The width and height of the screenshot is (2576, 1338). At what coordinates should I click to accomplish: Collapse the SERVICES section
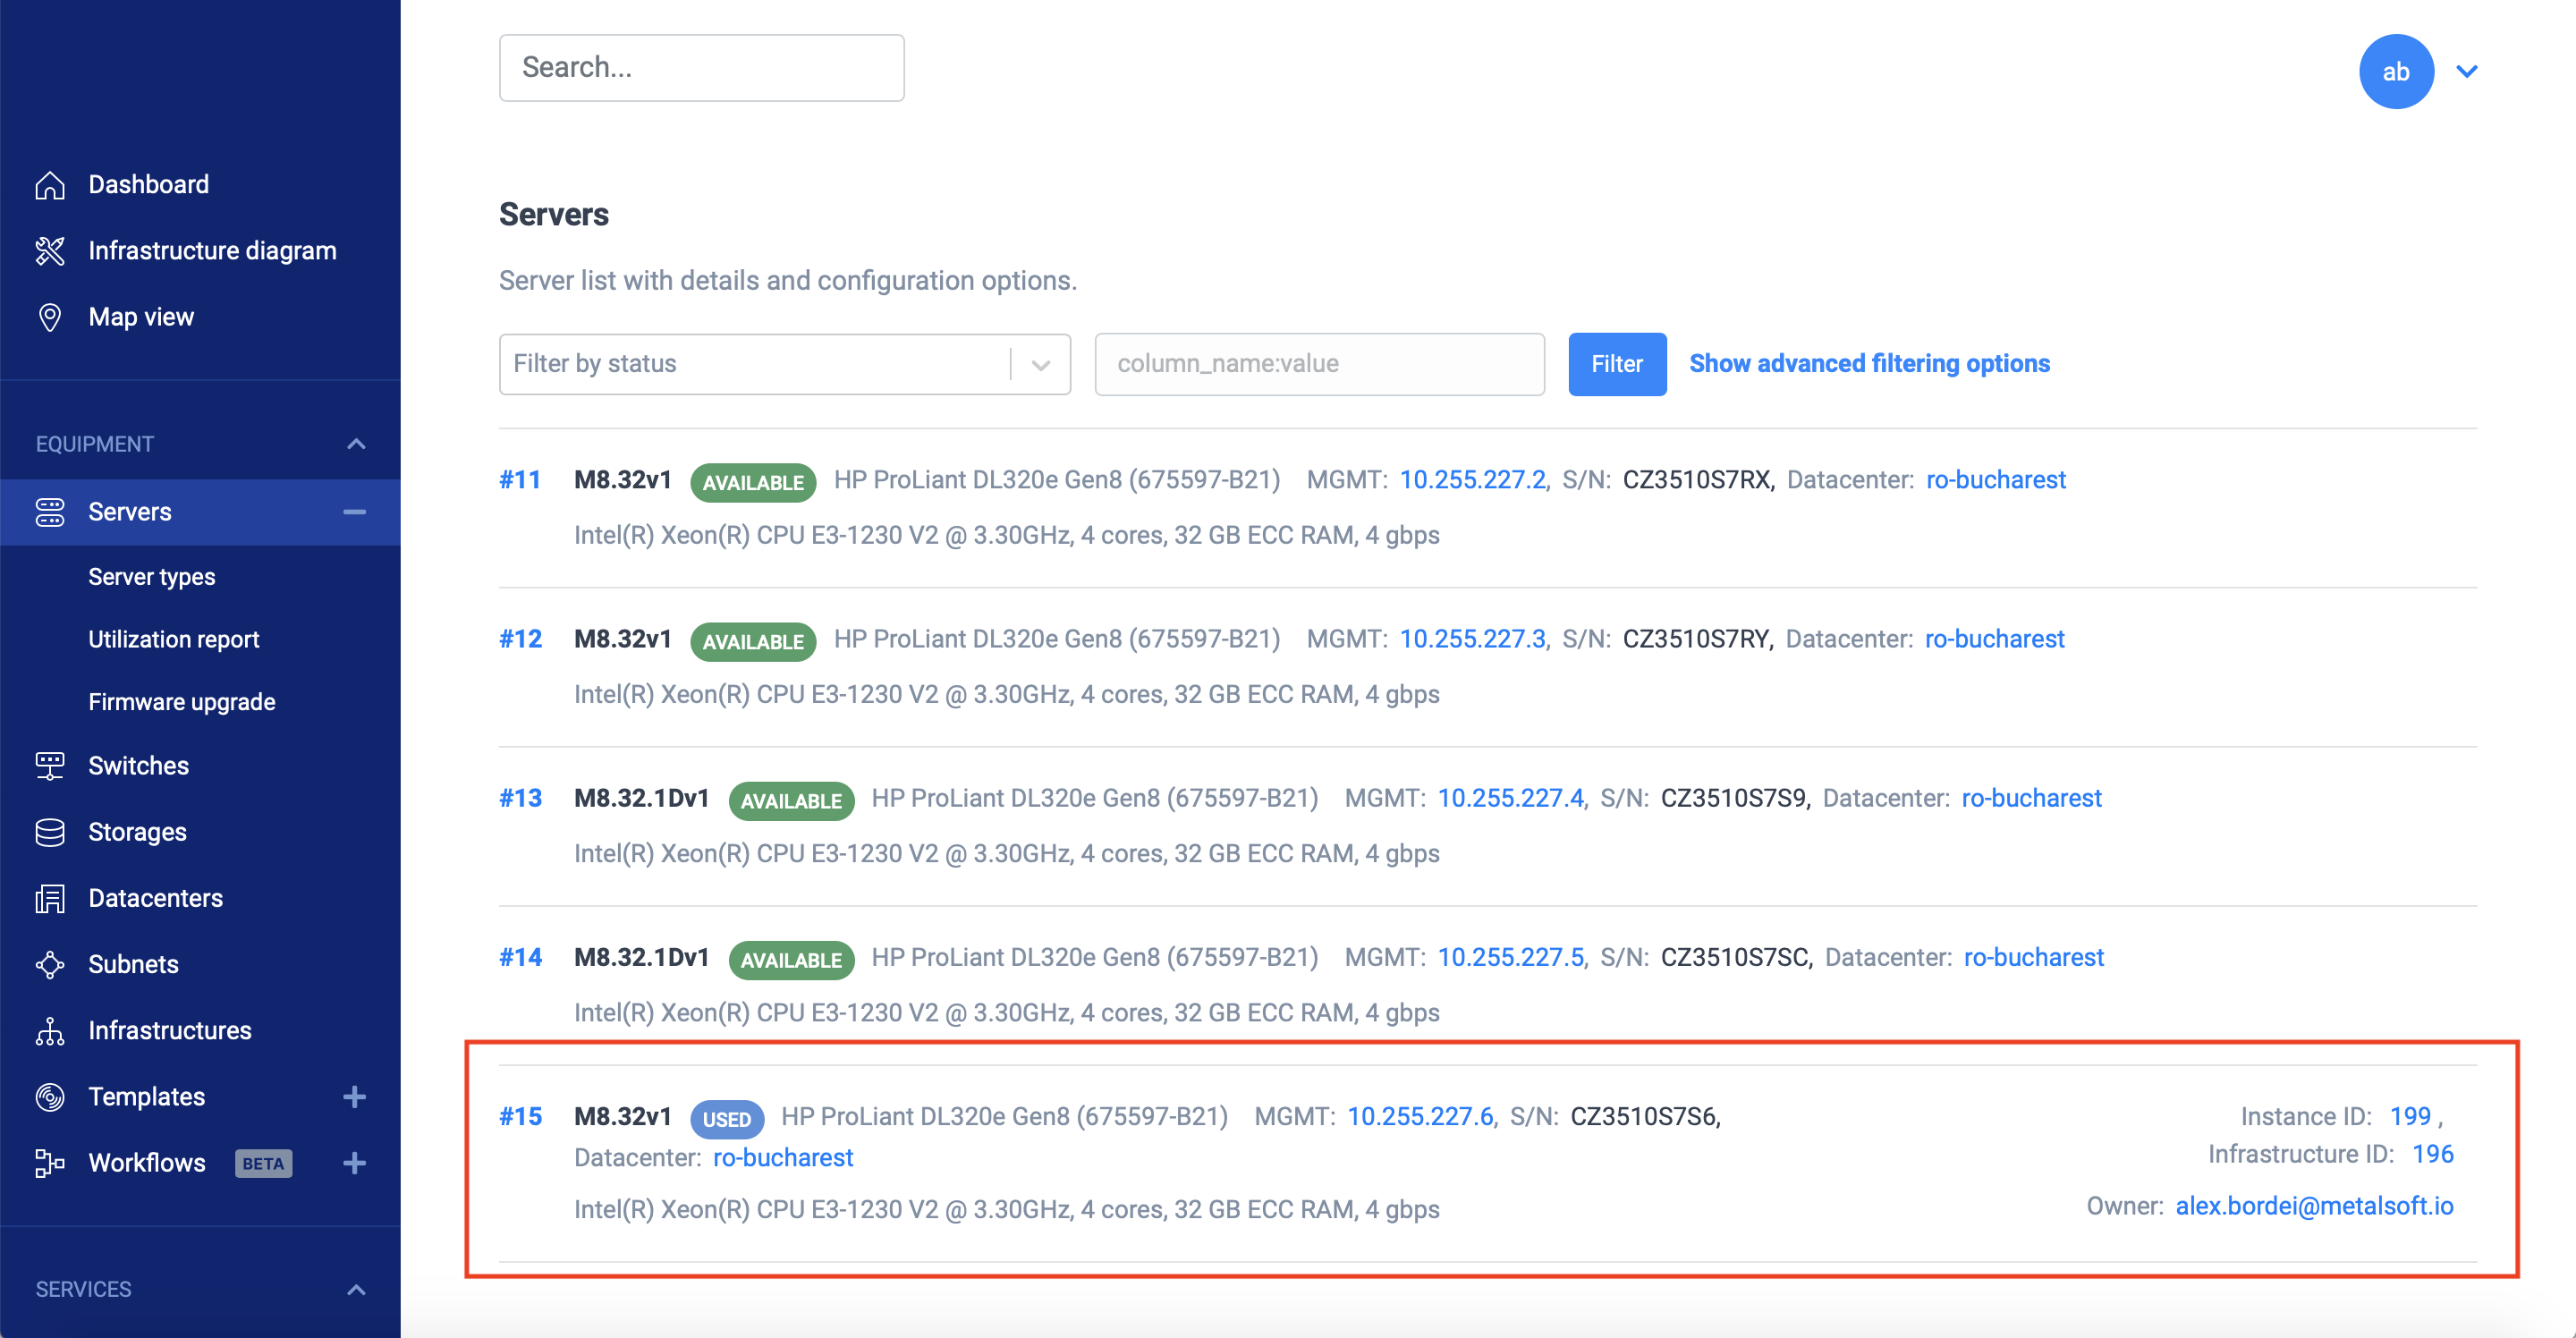(356, 1289)
